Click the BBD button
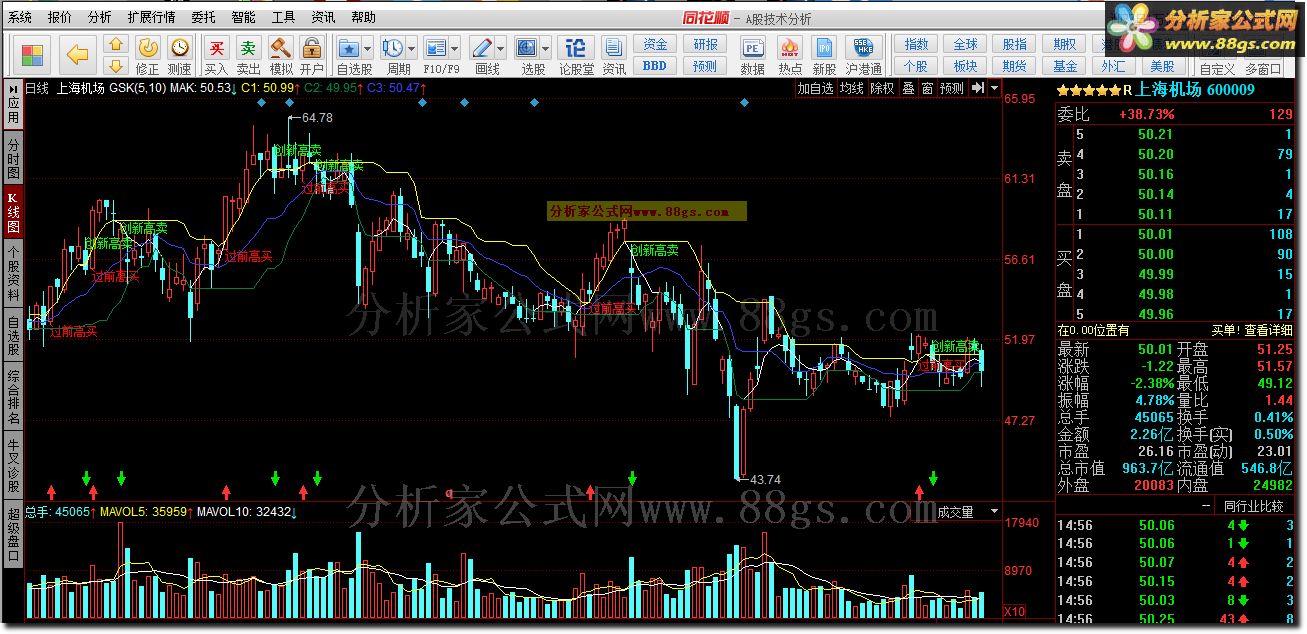1307x634 pixels. coord(655,66)
